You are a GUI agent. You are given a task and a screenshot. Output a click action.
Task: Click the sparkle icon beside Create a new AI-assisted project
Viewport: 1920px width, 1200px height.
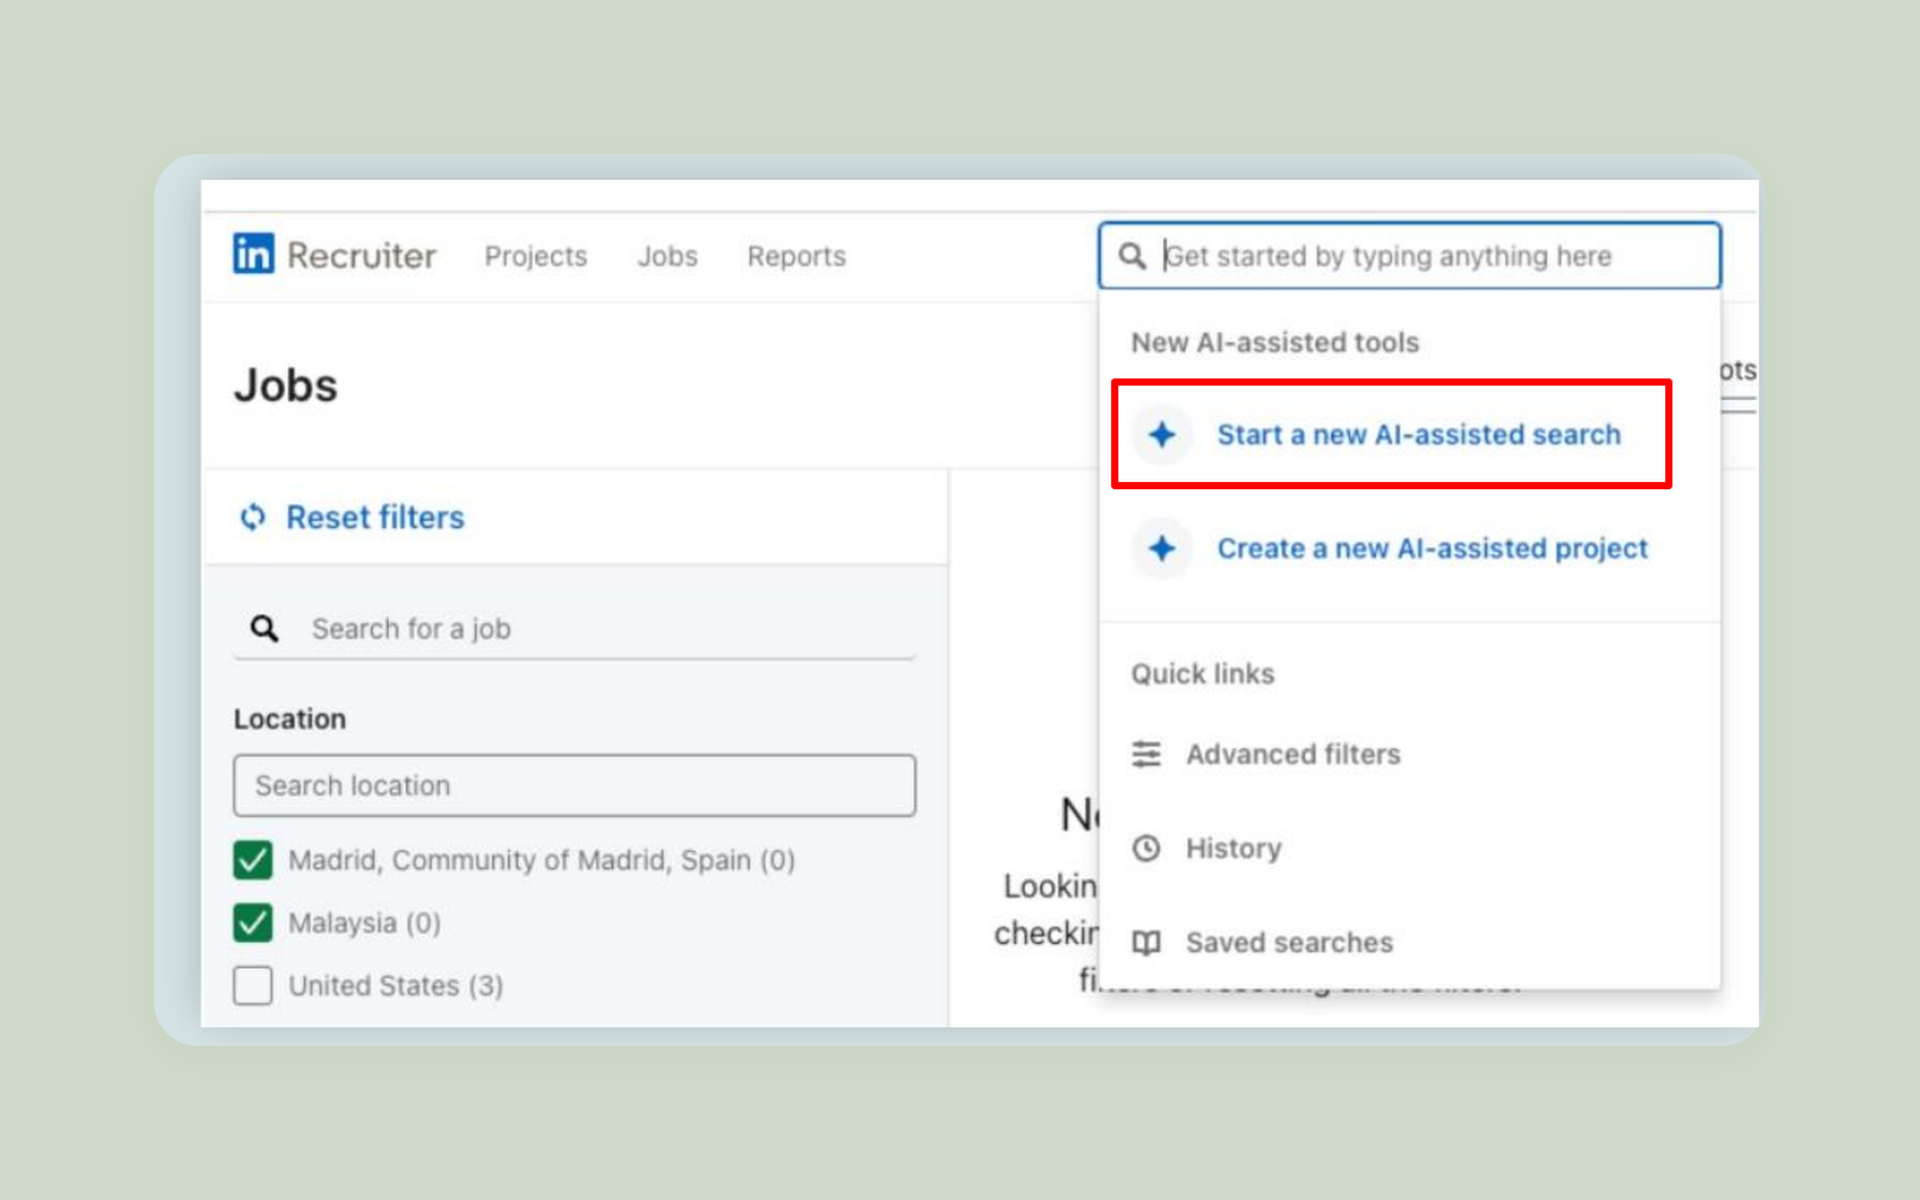(x=1162, y=548)
